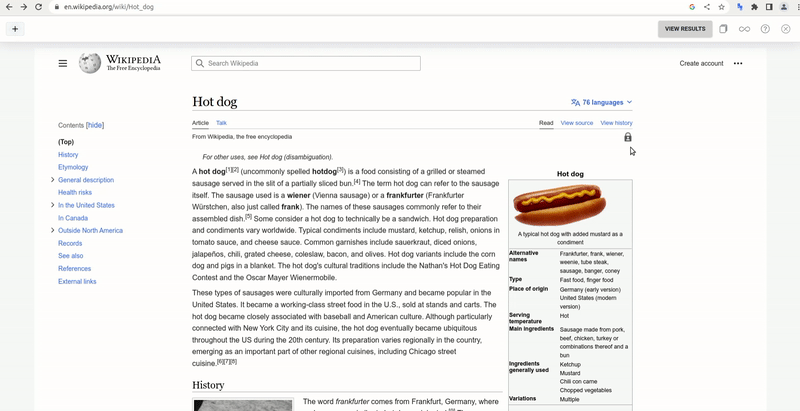Image resolution: width=800 pixels, height=411 pixels.
Task: Close the extension bar with X icon
Action: tap(786, 29)
